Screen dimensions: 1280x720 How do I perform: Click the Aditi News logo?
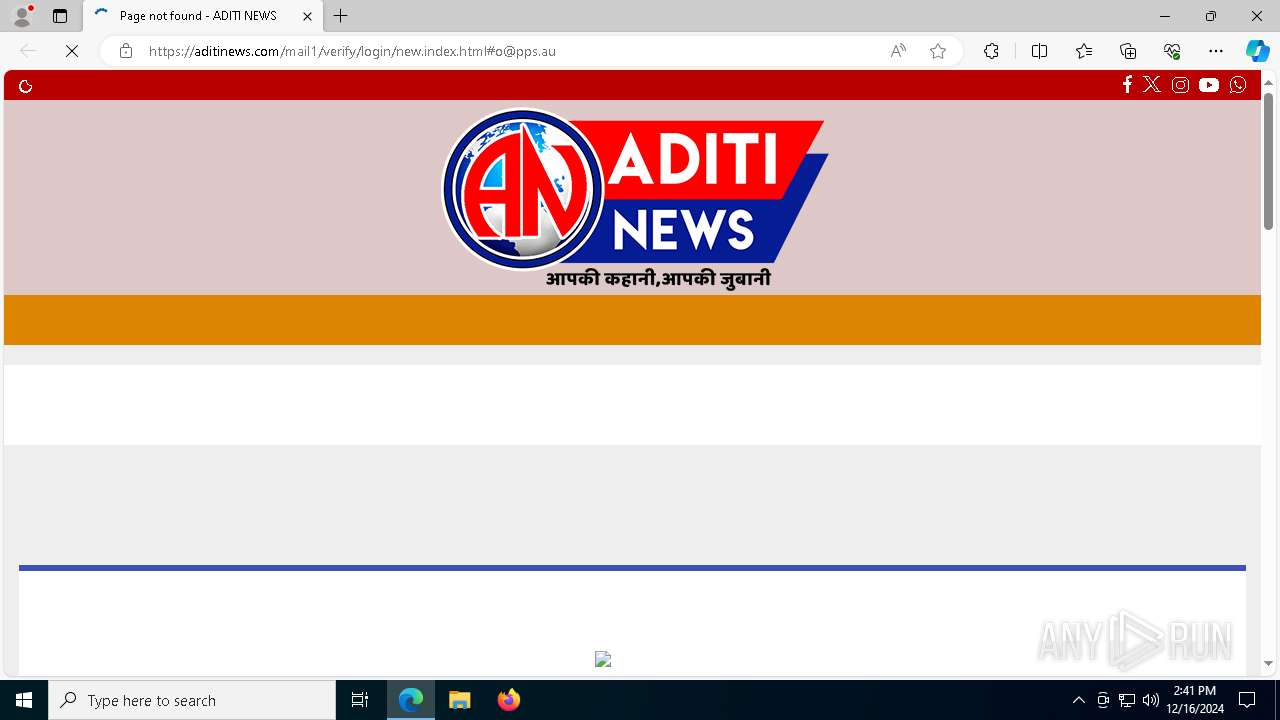coord(634,197)
